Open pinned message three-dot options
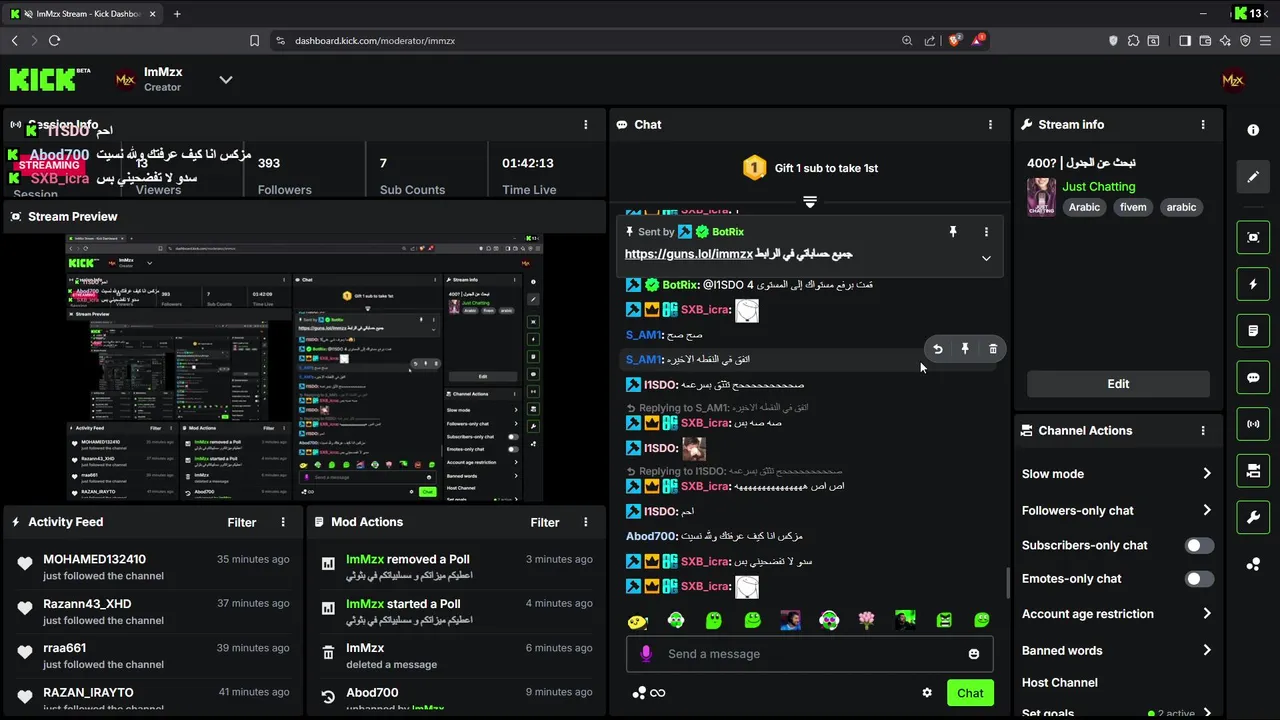This screenshot has height=720, width=1280. click(986, 232)
